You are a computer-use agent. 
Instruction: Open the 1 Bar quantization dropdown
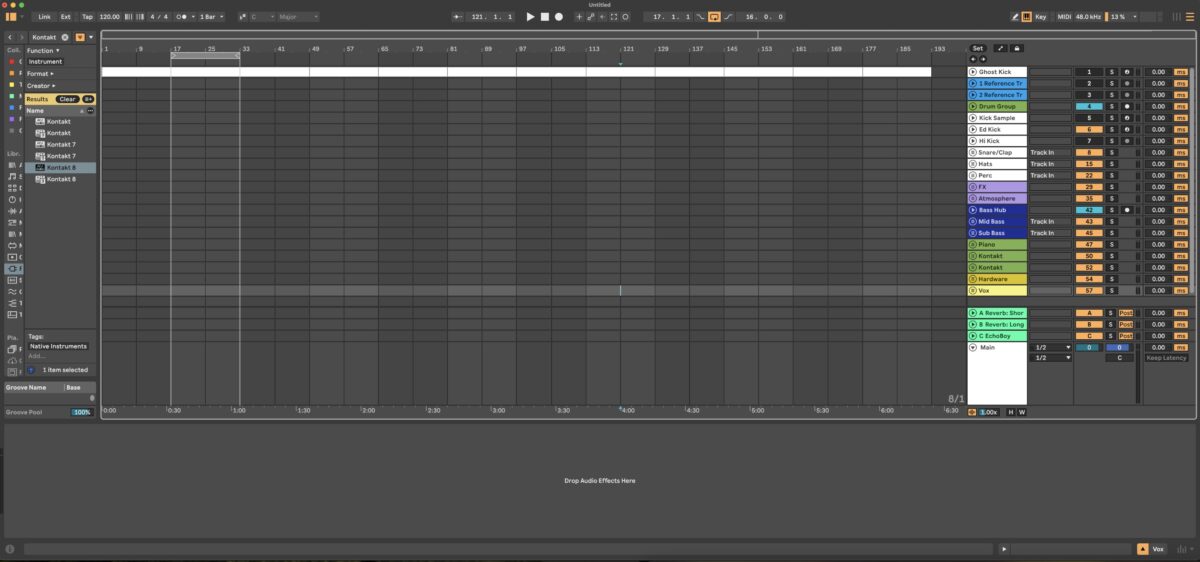pos(211,17)
